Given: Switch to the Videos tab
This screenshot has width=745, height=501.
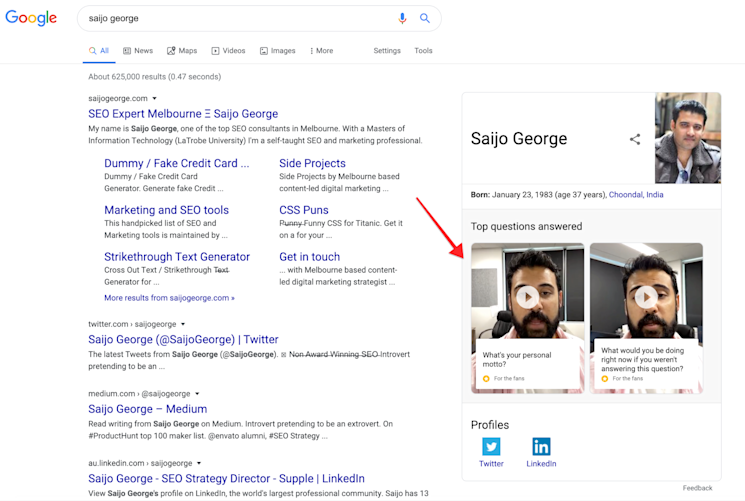Looking at the screenshot, I should pos(229,51).
